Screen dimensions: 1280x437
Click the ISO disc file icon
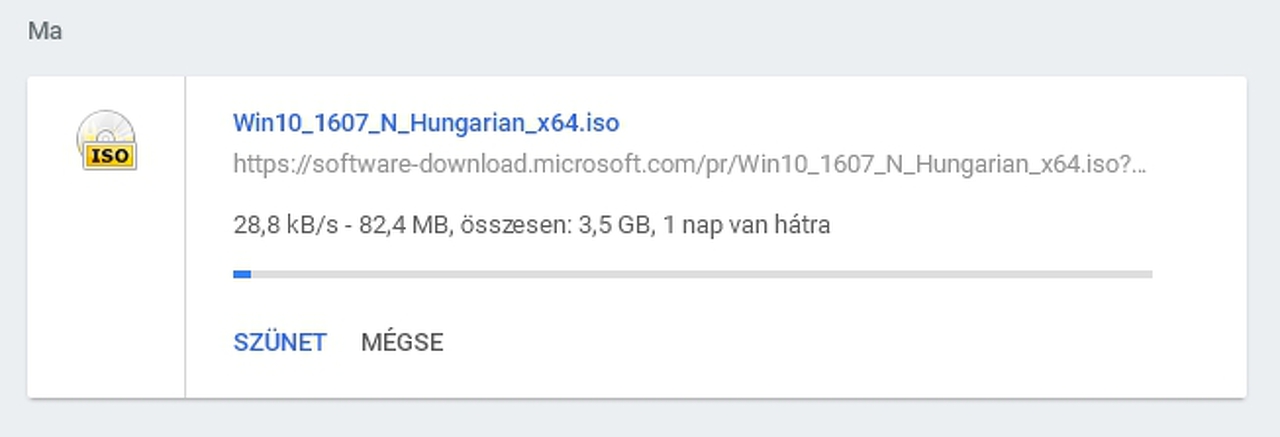pyautogui.click(x=106, y=140)
